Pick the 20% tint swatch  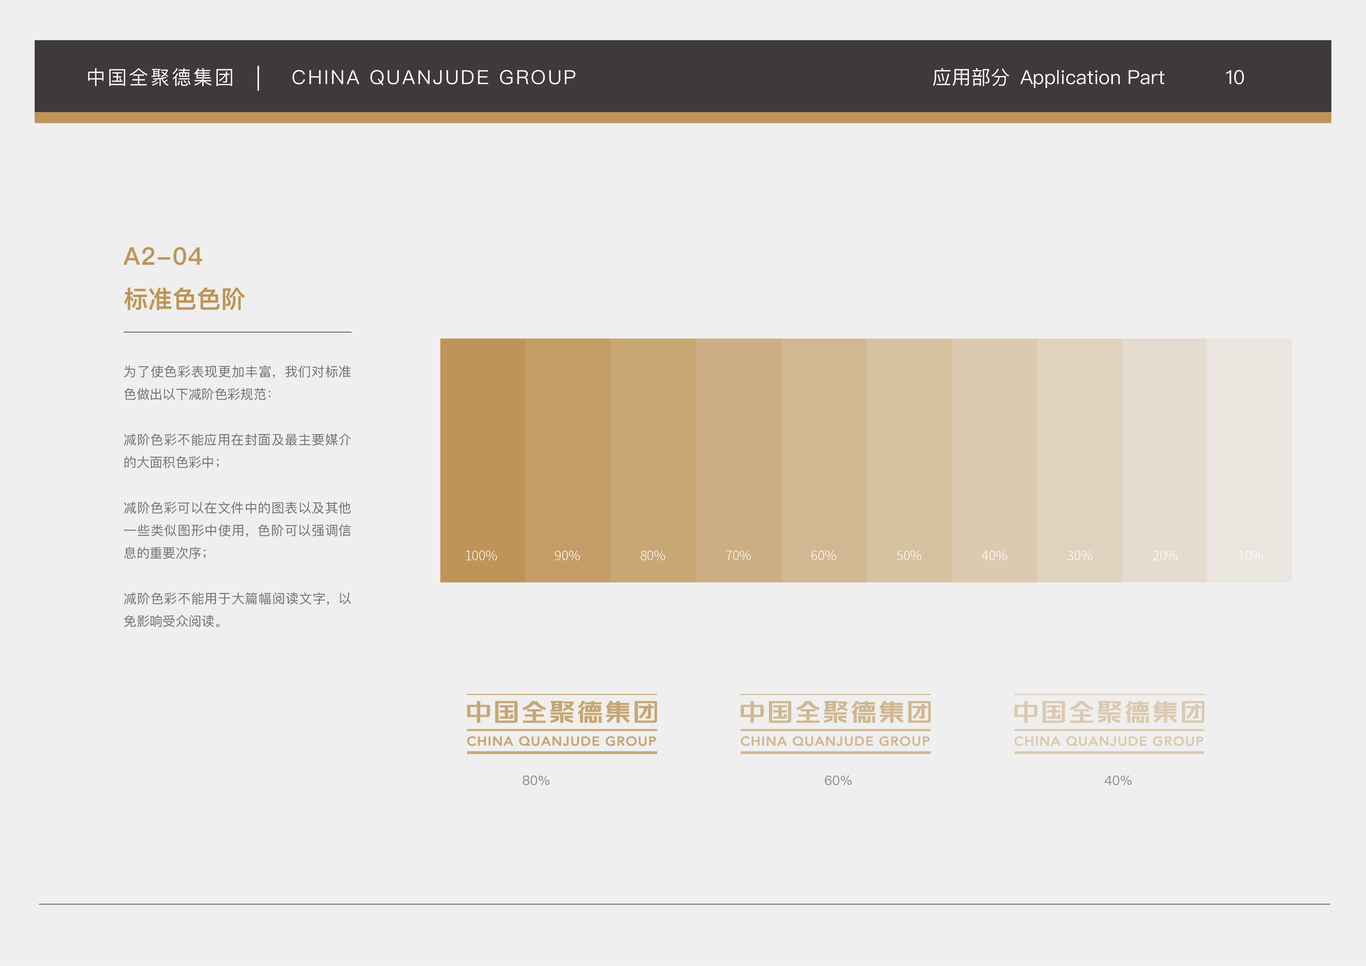(x=1165, y=460)
